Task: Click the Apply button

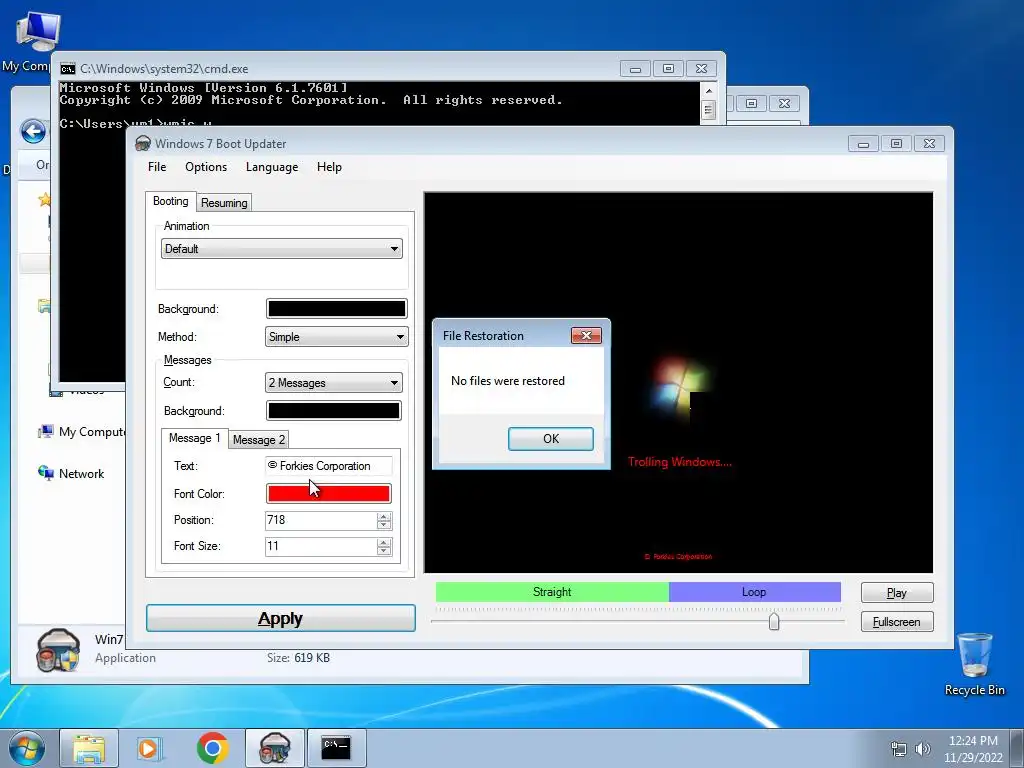Action: pos(281,618)
